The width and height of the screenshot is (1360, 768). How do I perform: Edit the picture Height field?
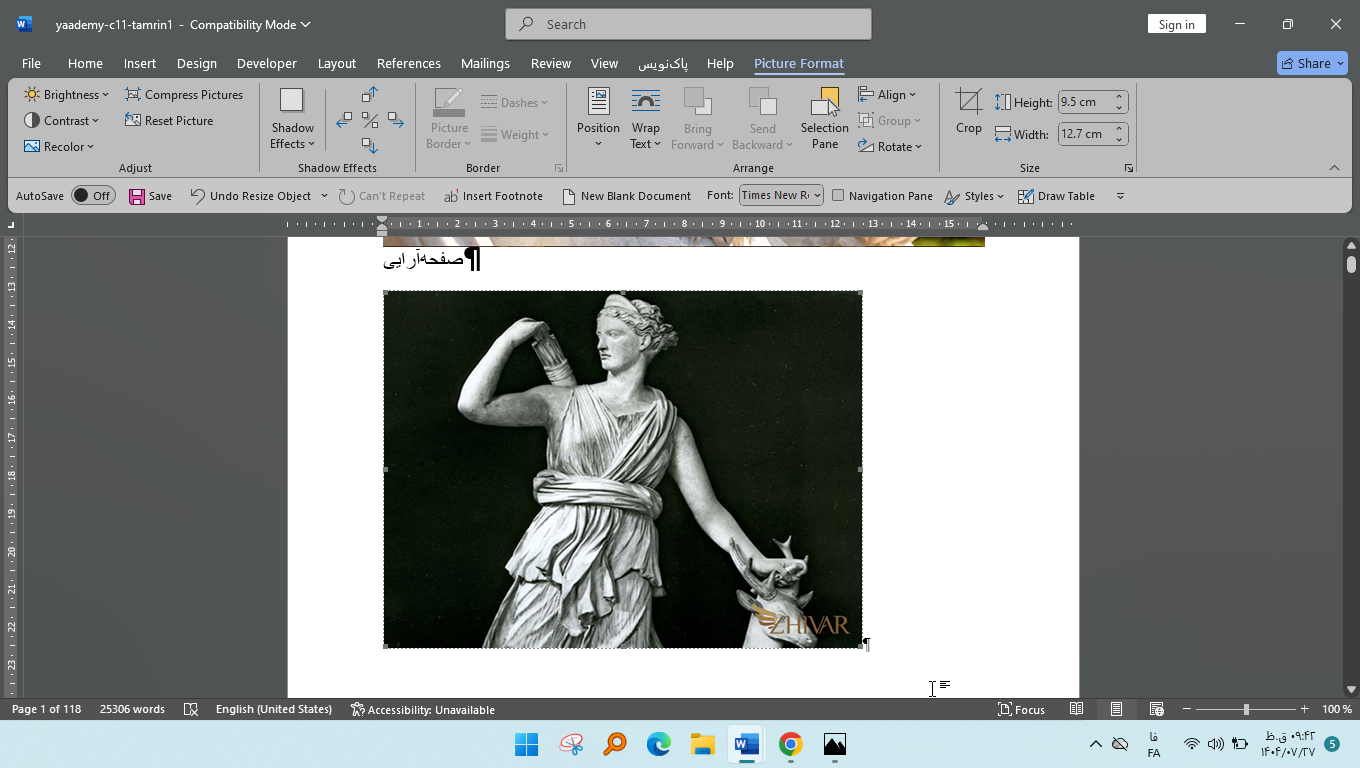[x=1086, y=101]
